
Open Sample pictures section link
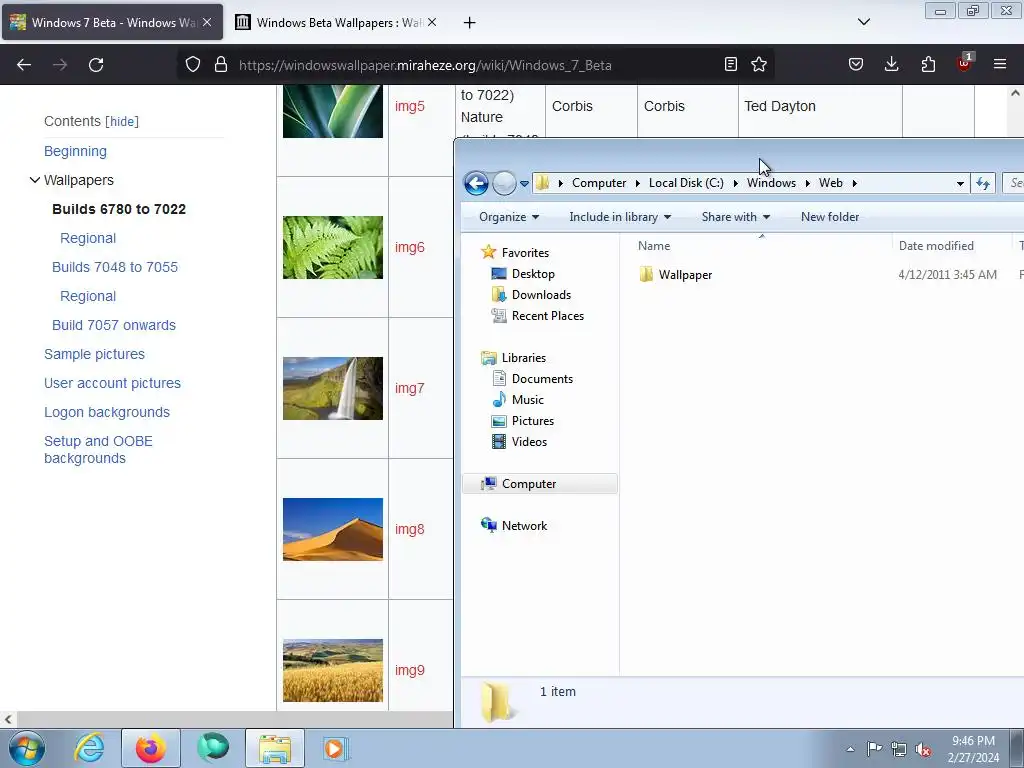(94, 354)
